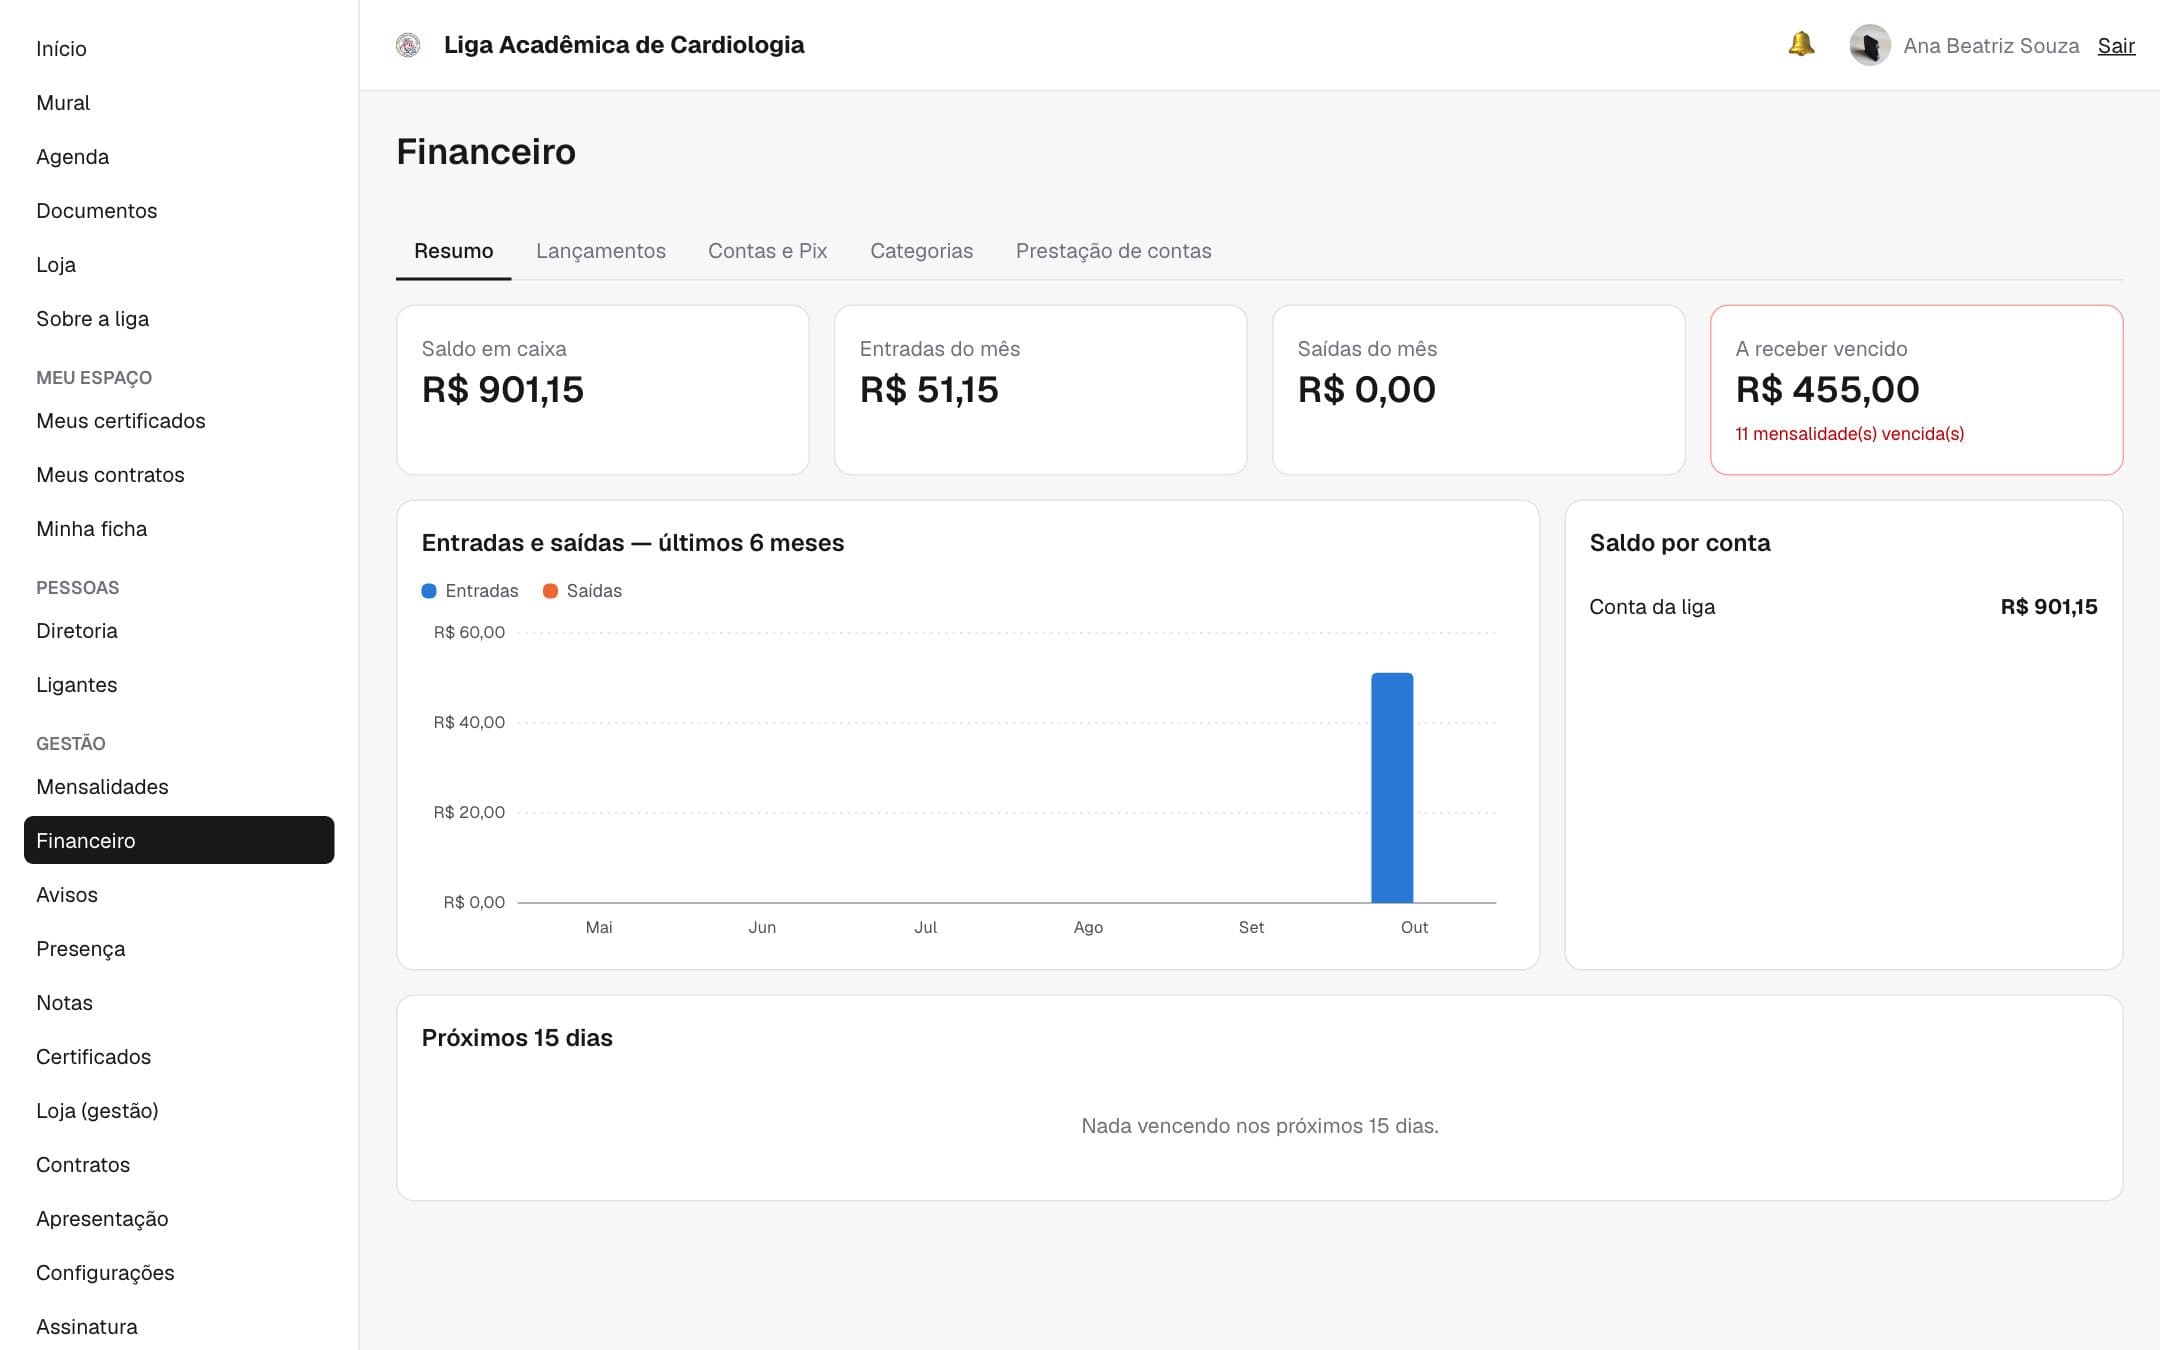This screenshot has width=2160, height=1350.
Task: Click the notification bell icon
Action: pos(1801,44)
